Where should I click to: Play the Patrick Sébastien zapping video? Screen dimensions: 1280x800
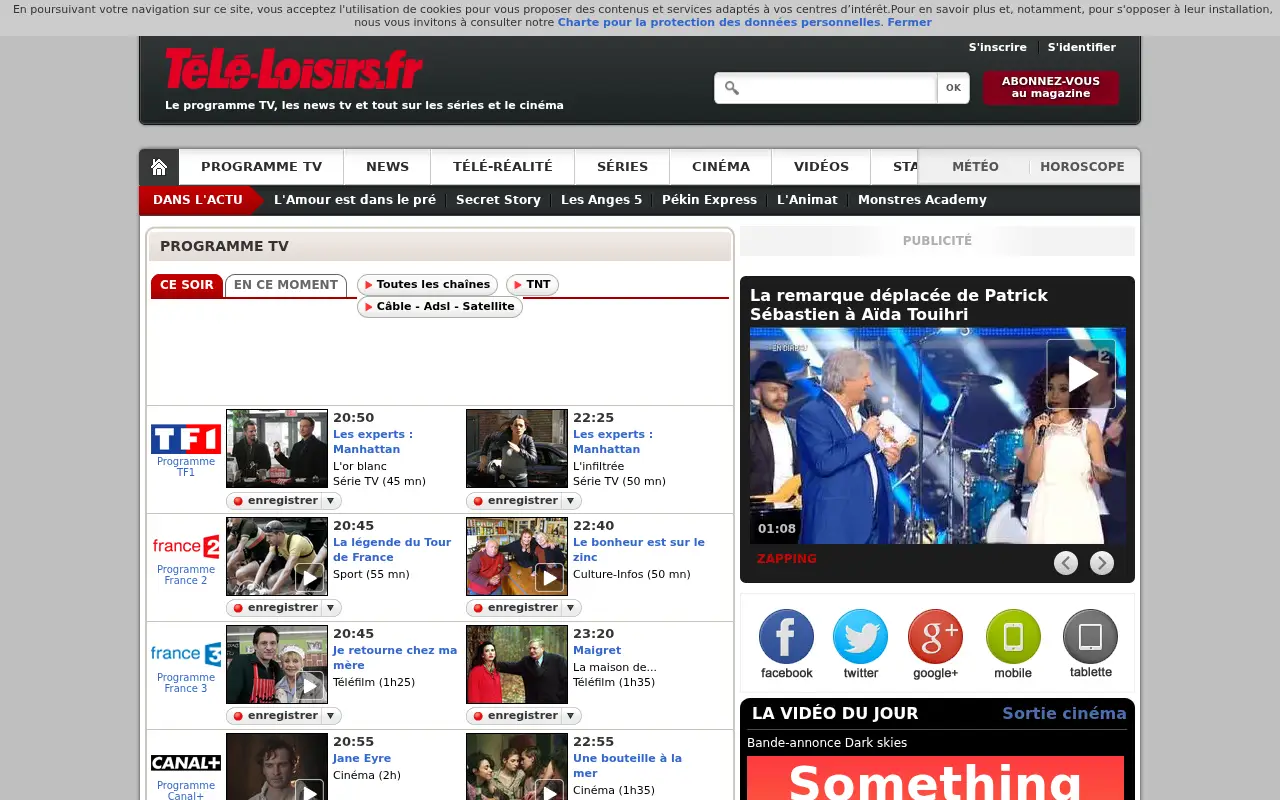1081,374
